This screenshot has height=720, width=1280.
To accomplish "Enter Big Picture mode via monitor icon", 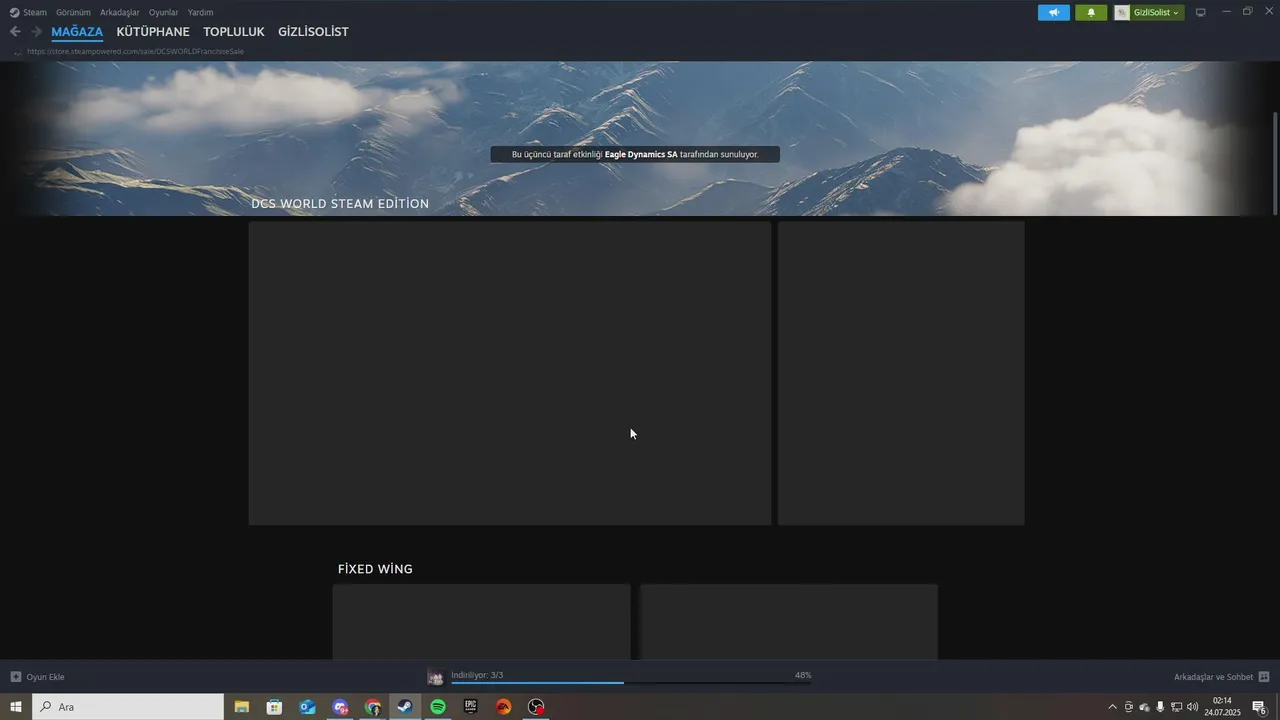I will (x=1201, y=12).
